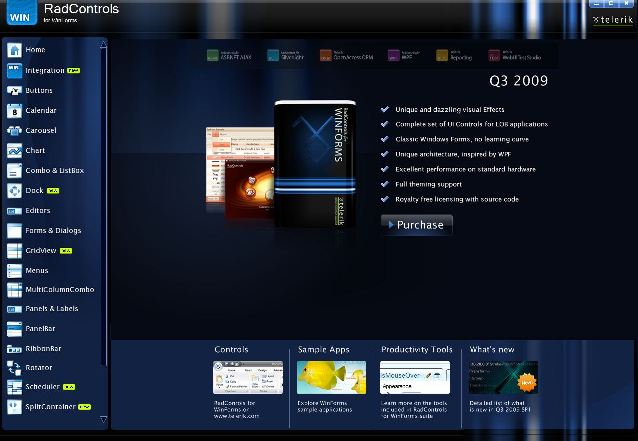Select the Forms & Dialogs icon
Image resolution: width=638 pixels, height=441 pixels.
tap(14, 231)
